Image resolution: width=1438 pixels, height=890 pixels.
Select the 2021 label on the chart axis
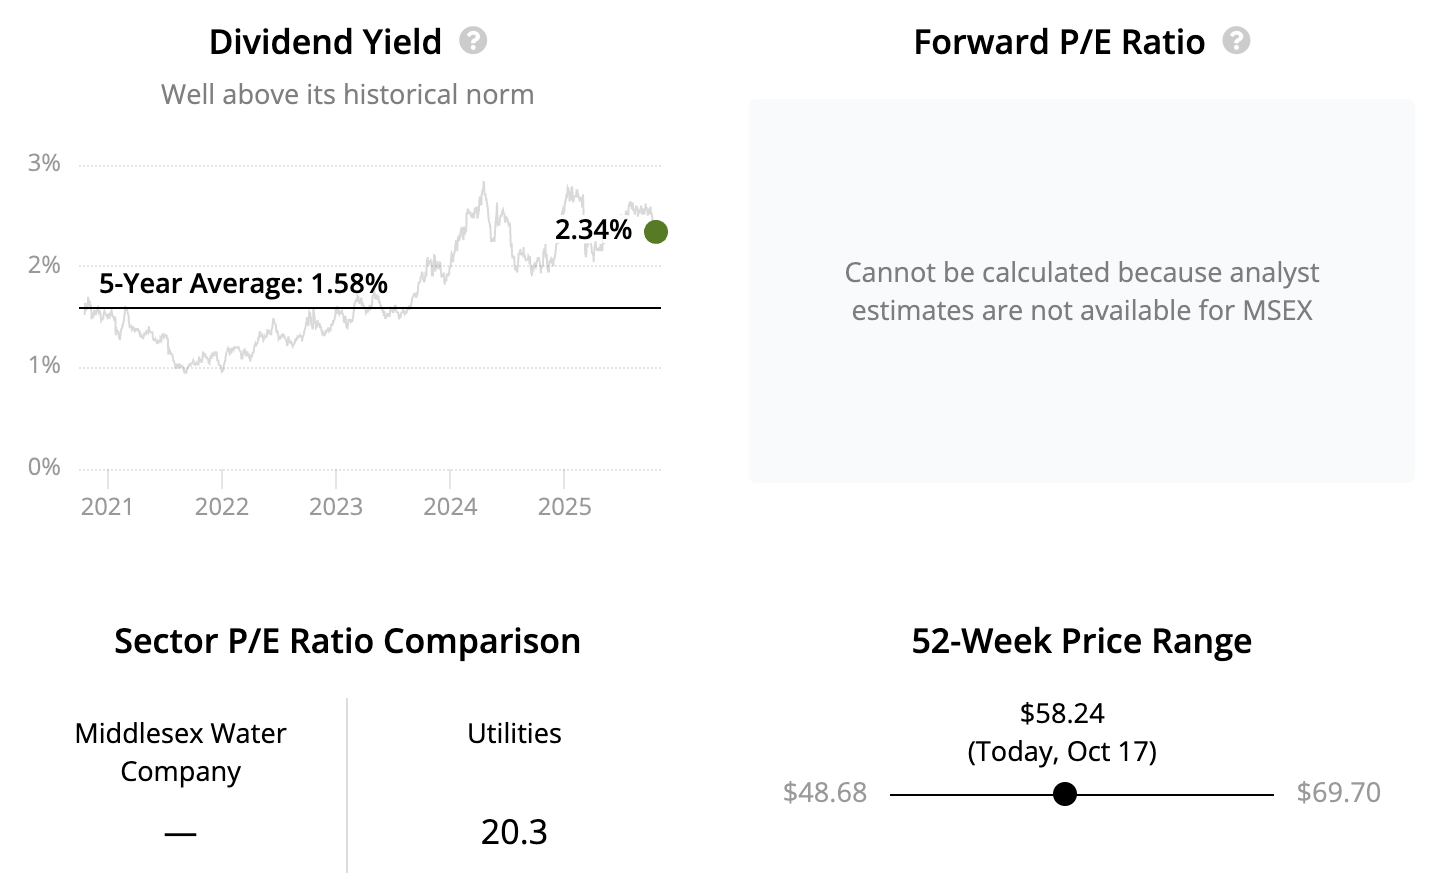107,506
